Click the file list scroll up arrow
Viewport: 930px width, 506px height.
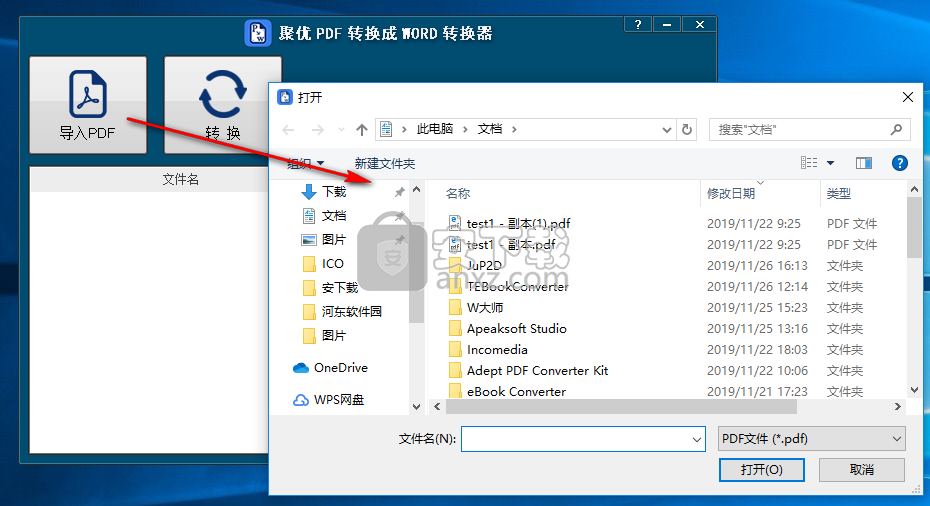914,190
